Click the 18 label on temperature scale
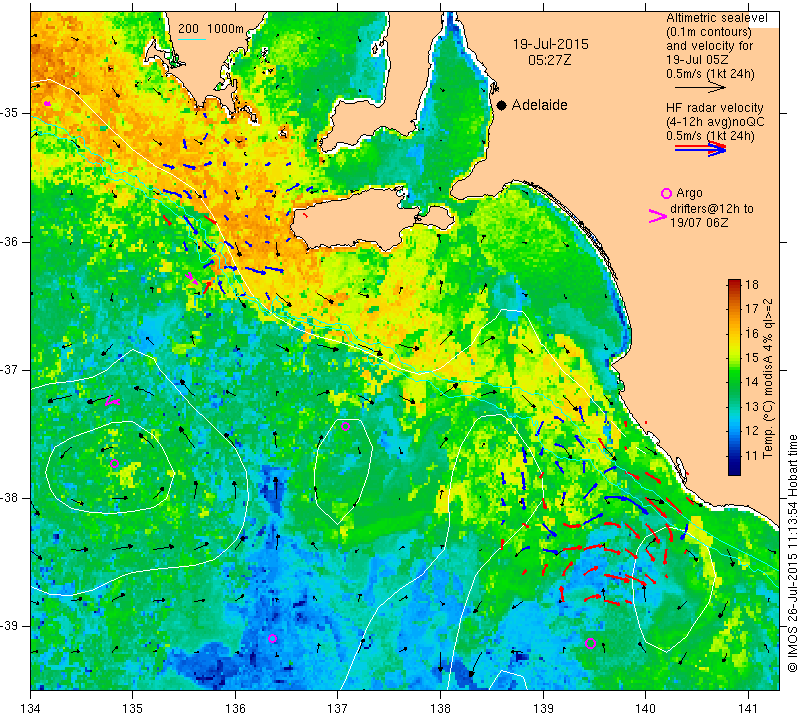800x720 pixels. [752, 284]
